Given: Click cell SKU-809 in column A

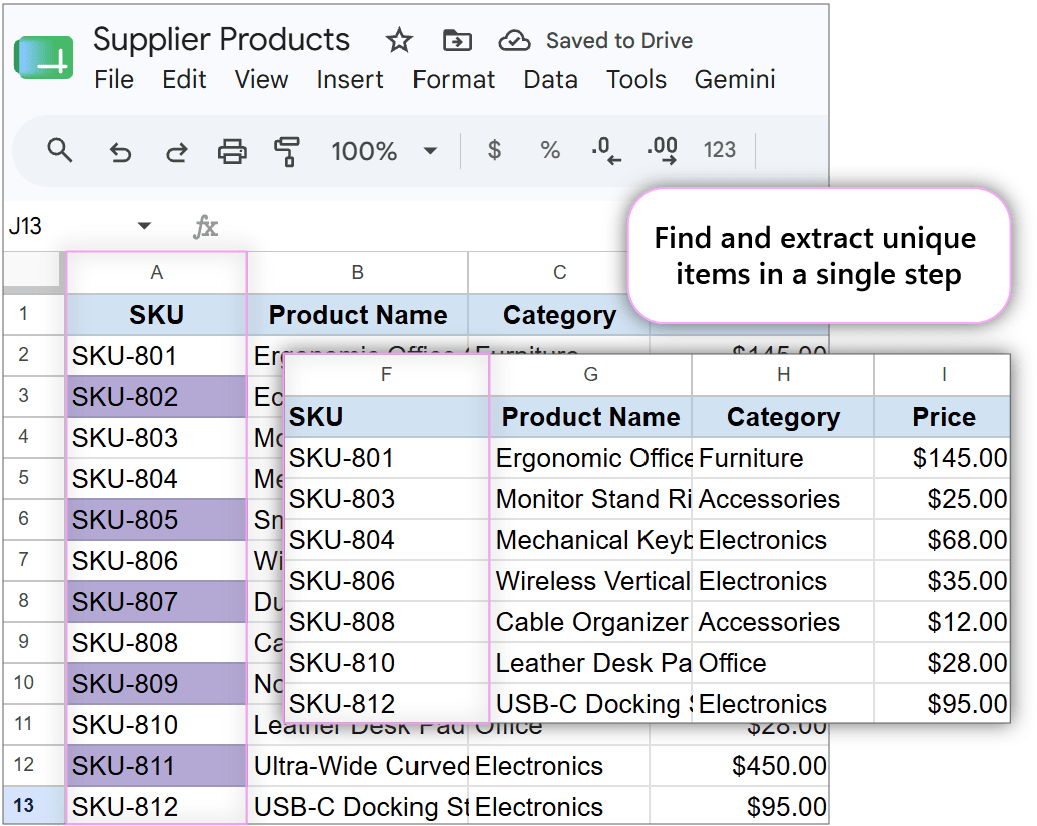Looking at the screenshot, I should coord(157,684).
